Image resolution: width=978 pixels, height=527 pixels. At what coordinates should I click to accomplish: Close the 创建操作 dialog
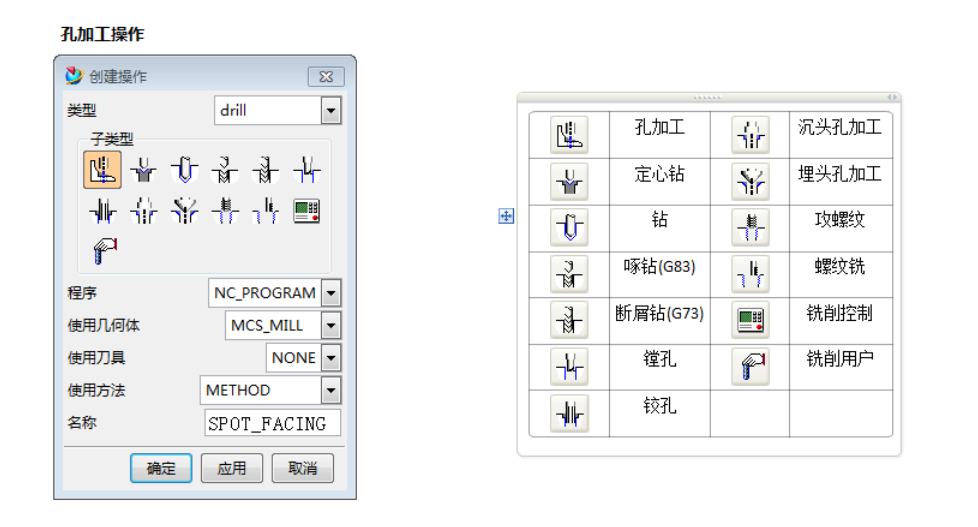pyautogui.click(x=326, y=77)
